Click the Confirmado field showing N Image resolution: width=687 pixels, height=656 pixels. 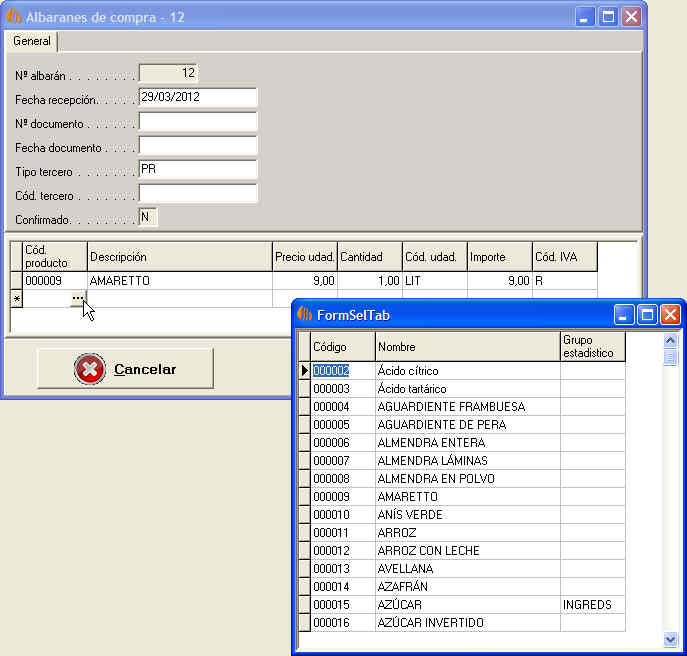(x=148, y=217)
